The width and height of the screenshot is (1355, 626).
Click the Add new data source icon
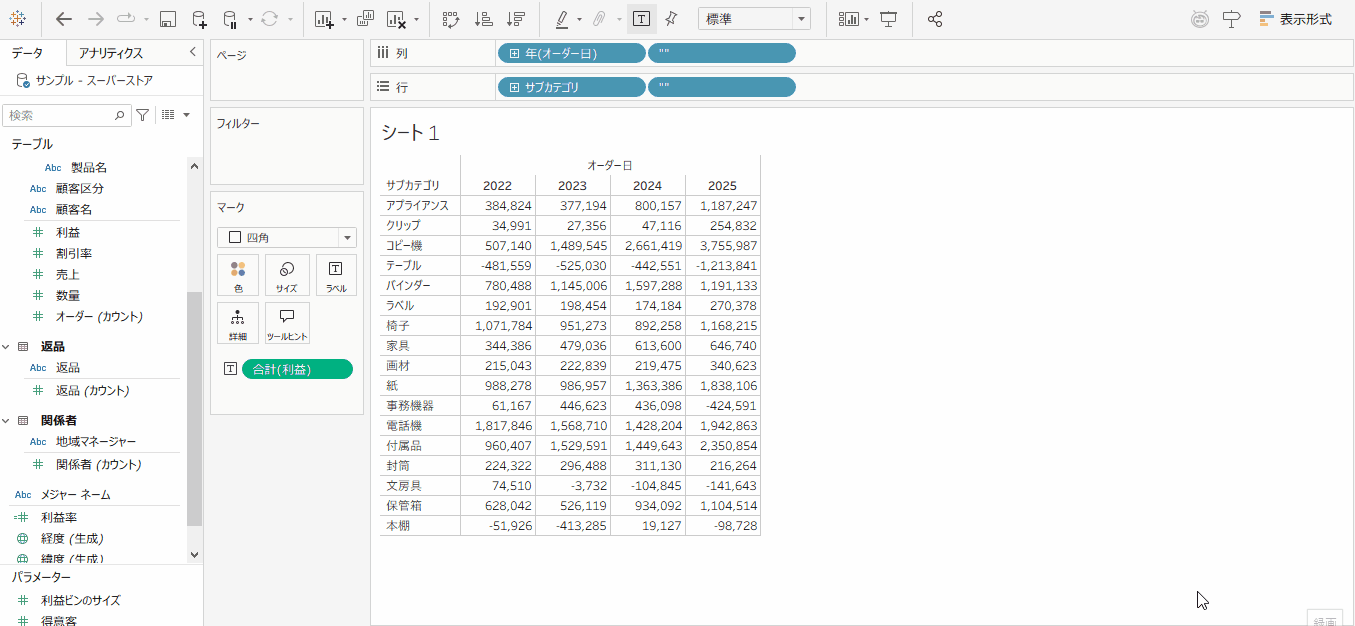[x=199, y=19]
